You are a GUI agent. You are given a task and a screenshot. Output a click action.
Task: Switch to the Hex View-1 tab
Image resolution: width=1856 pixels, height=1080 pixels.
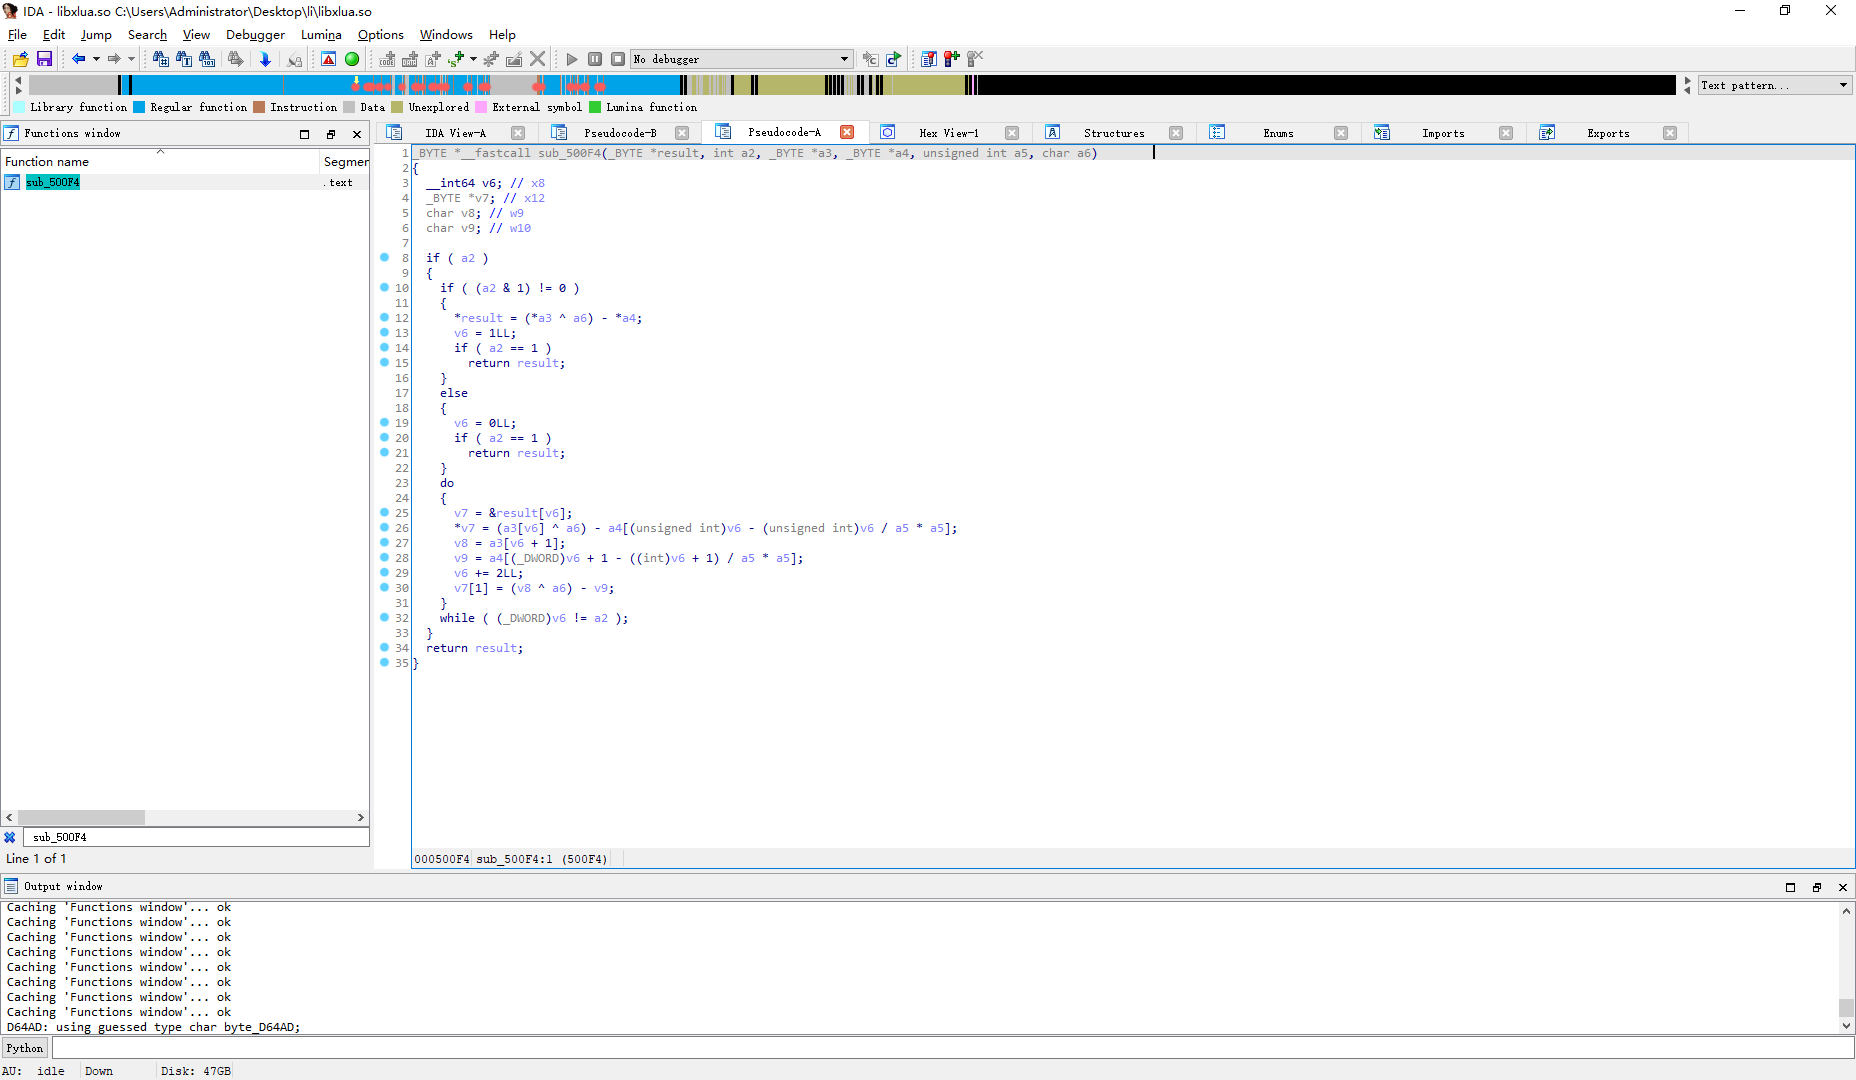(x=948, y=133)
